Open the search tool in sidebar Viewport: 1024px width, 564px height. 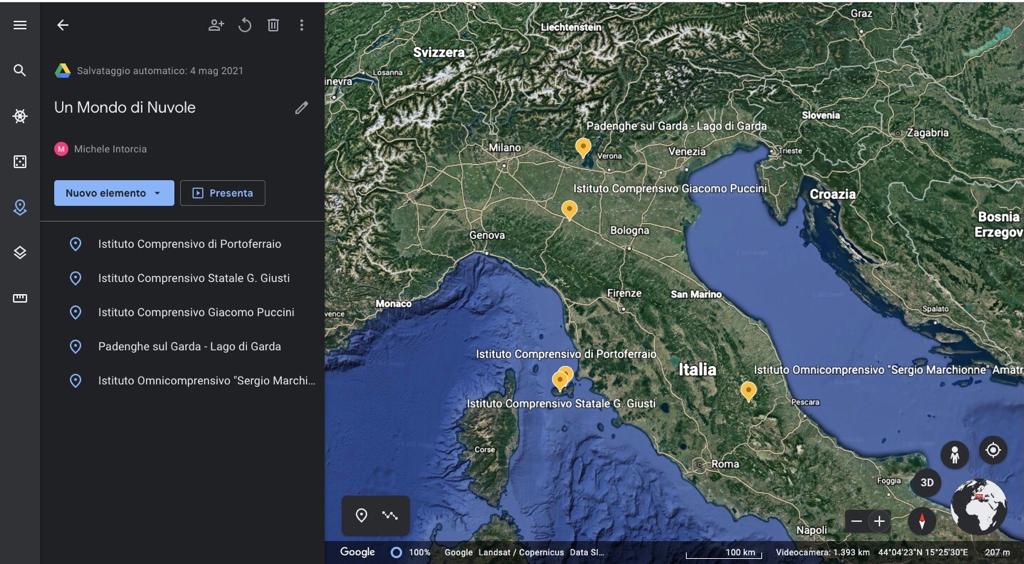click(x=20, y=70)
